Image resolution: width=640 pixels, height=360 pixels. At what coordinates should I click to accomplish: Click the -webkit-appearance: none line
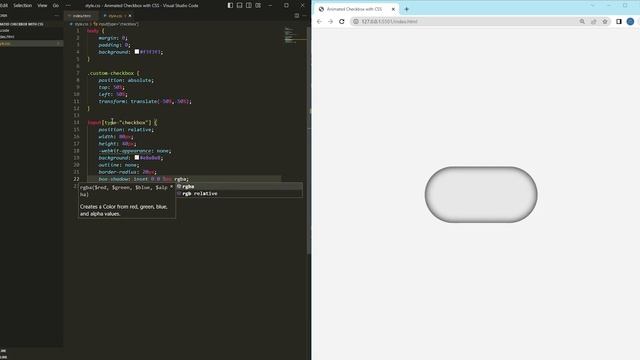(x=135, y=151)
